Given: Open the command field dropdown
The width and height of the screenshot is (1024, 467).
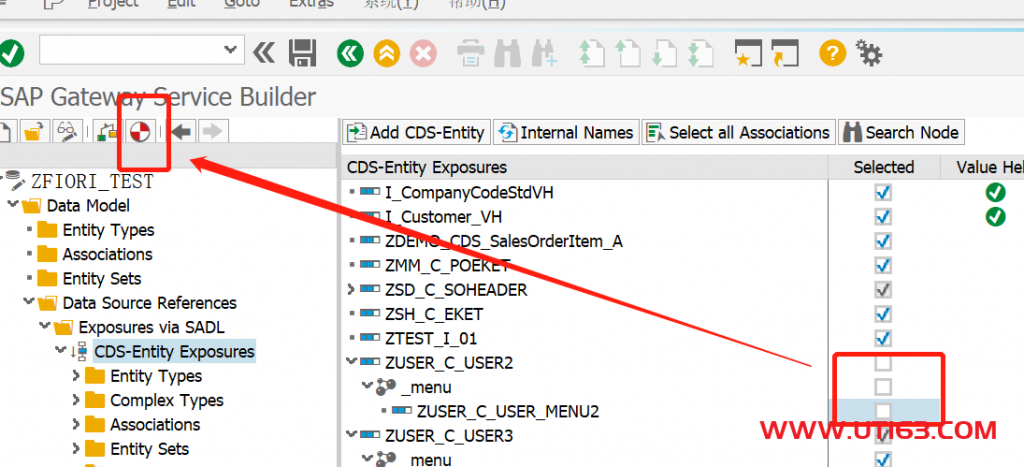Looking at the screenshot, I should 232,49.
